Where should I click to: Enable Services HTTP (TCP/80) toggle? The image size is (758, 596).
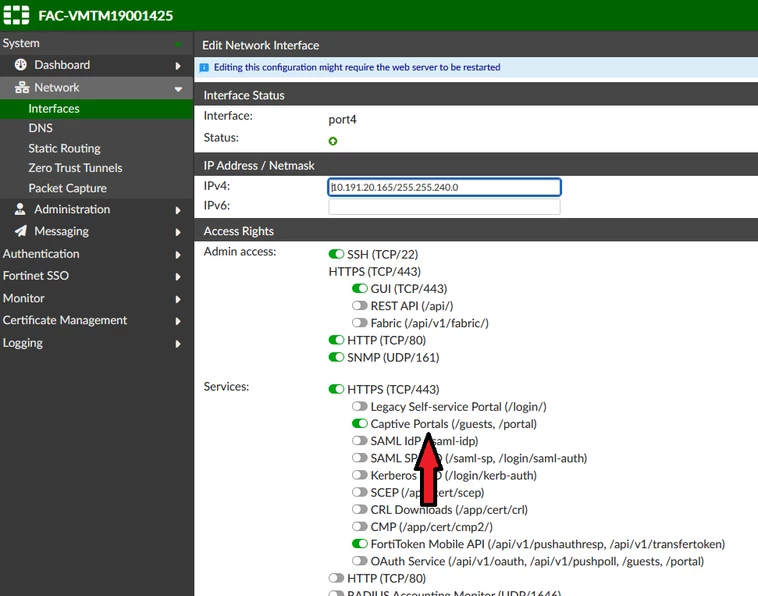click(x=336, y=578)
